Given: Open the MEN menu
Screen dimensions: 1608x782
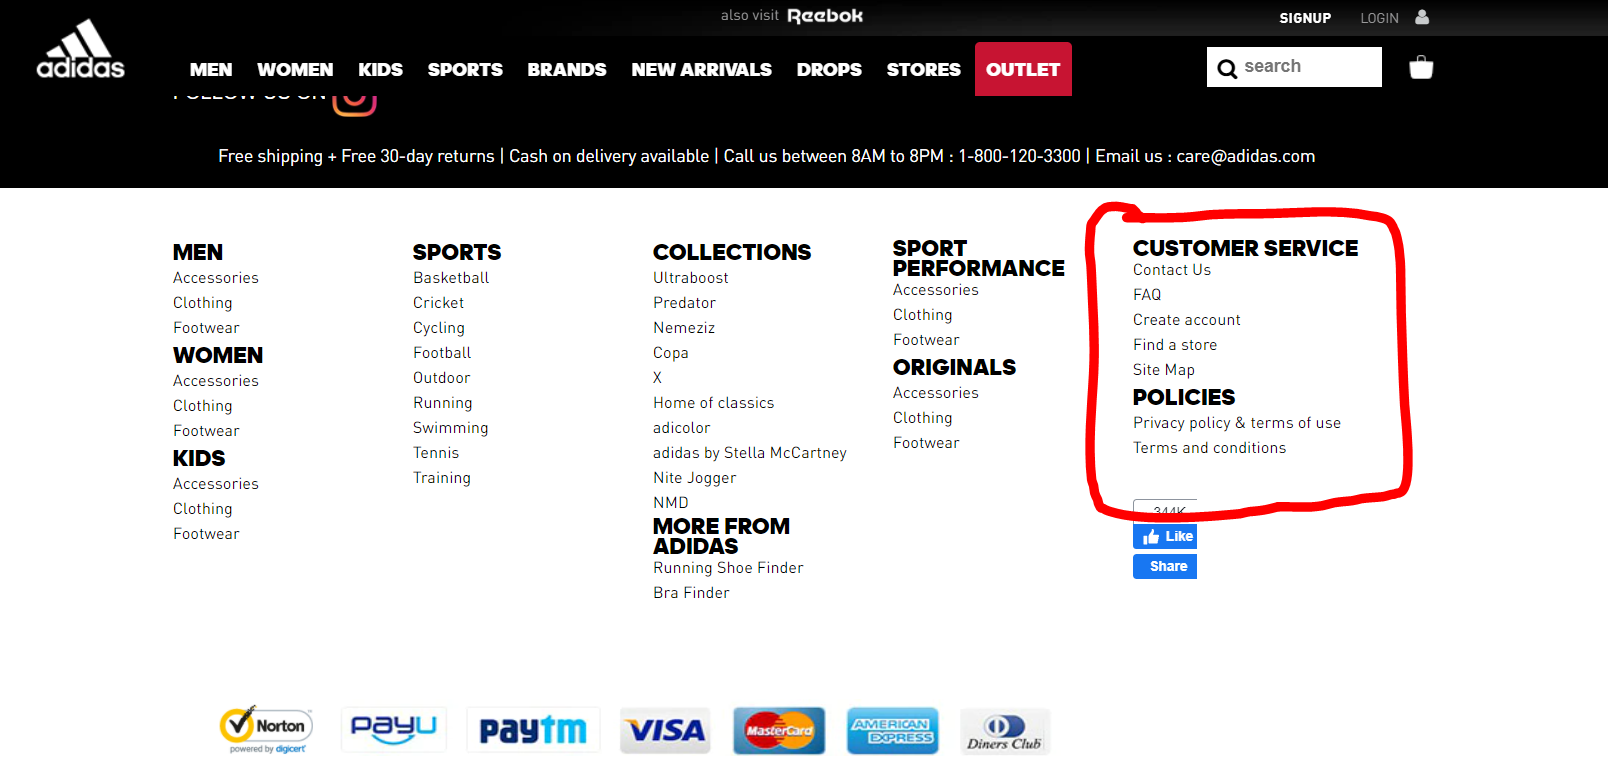Looking at the screenshot, I should click(211, 69).
